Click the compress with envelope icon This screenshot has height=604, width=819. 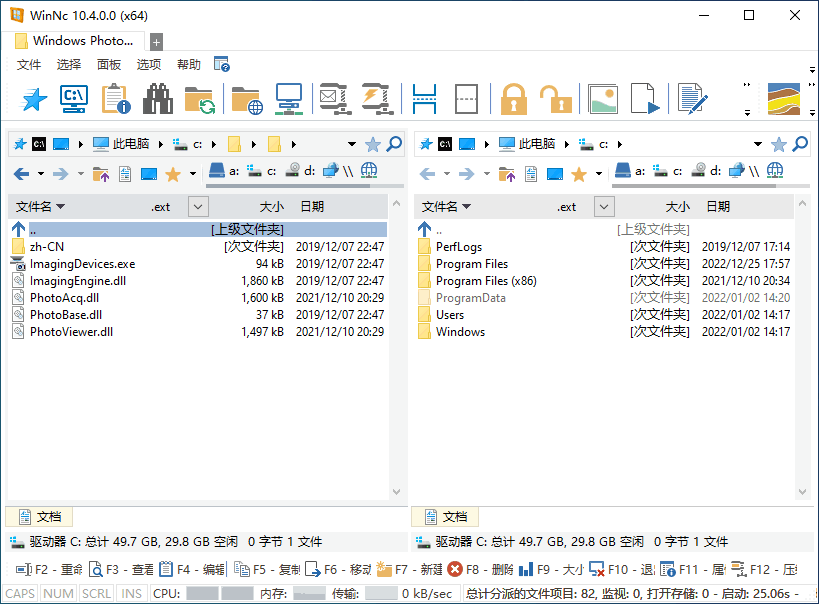click(333, 99)
